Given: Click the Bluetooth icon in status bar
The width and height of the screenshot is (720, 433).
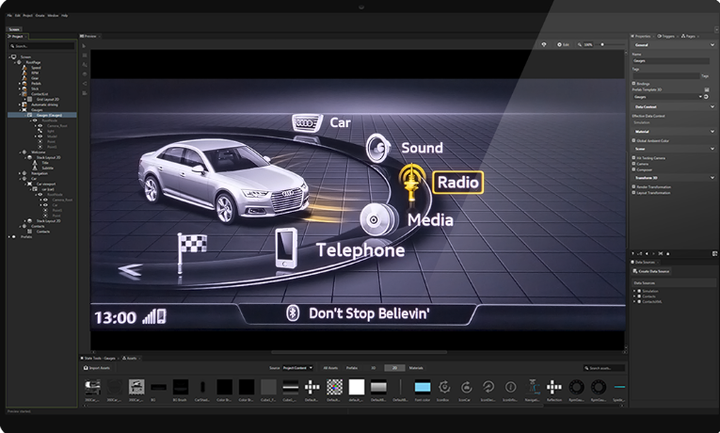Looking at the screenshot, I should click(293, 314).
